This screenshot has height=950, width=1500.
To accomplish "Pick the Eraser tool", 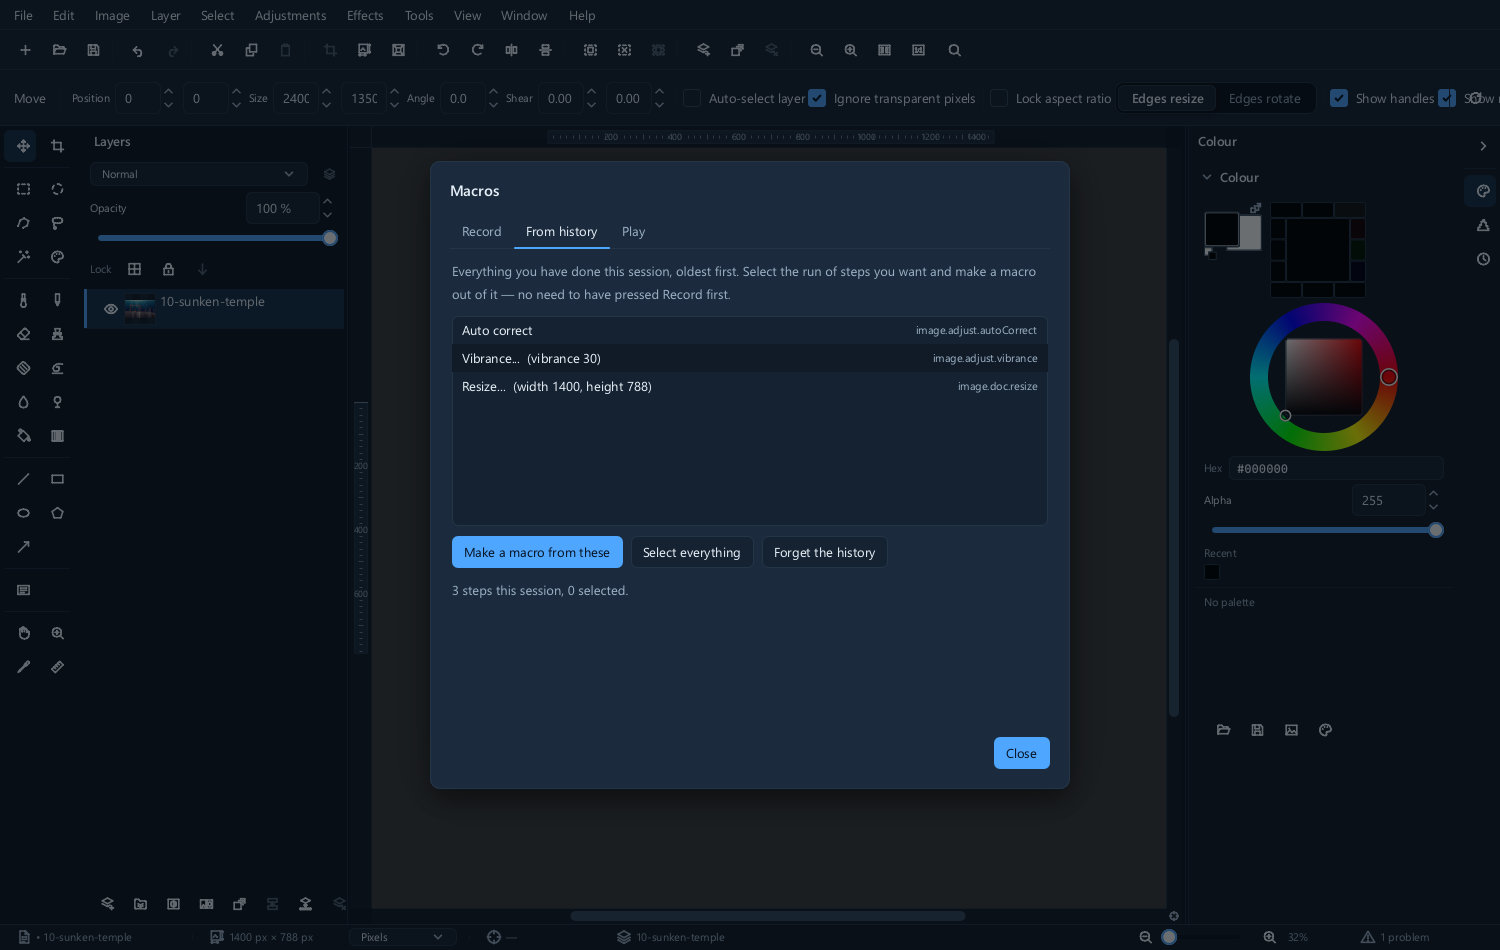I will pos(23,334).
